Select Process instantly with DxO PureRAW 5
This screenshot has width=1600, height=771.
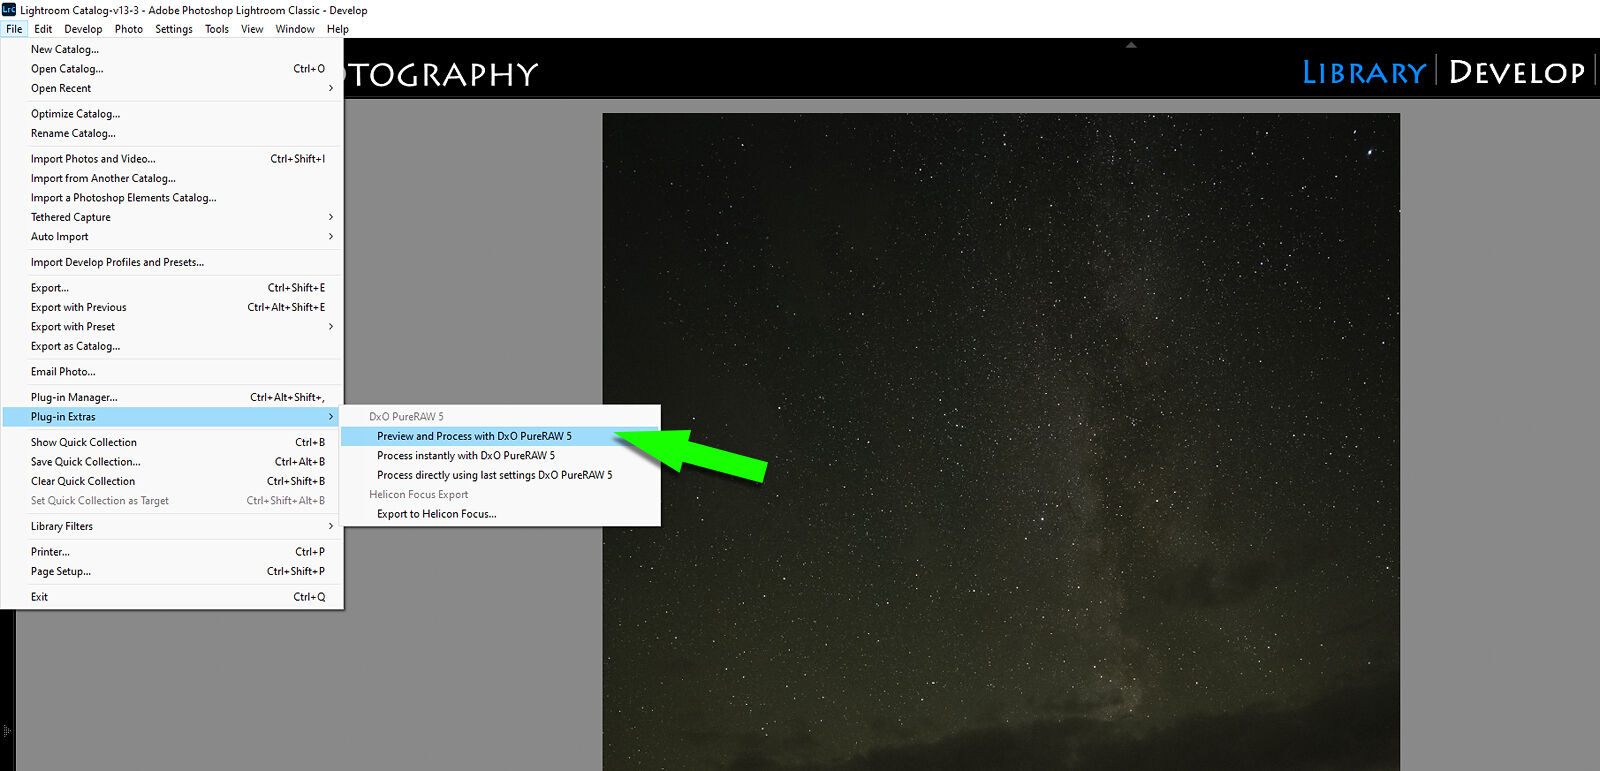(500, 456)
